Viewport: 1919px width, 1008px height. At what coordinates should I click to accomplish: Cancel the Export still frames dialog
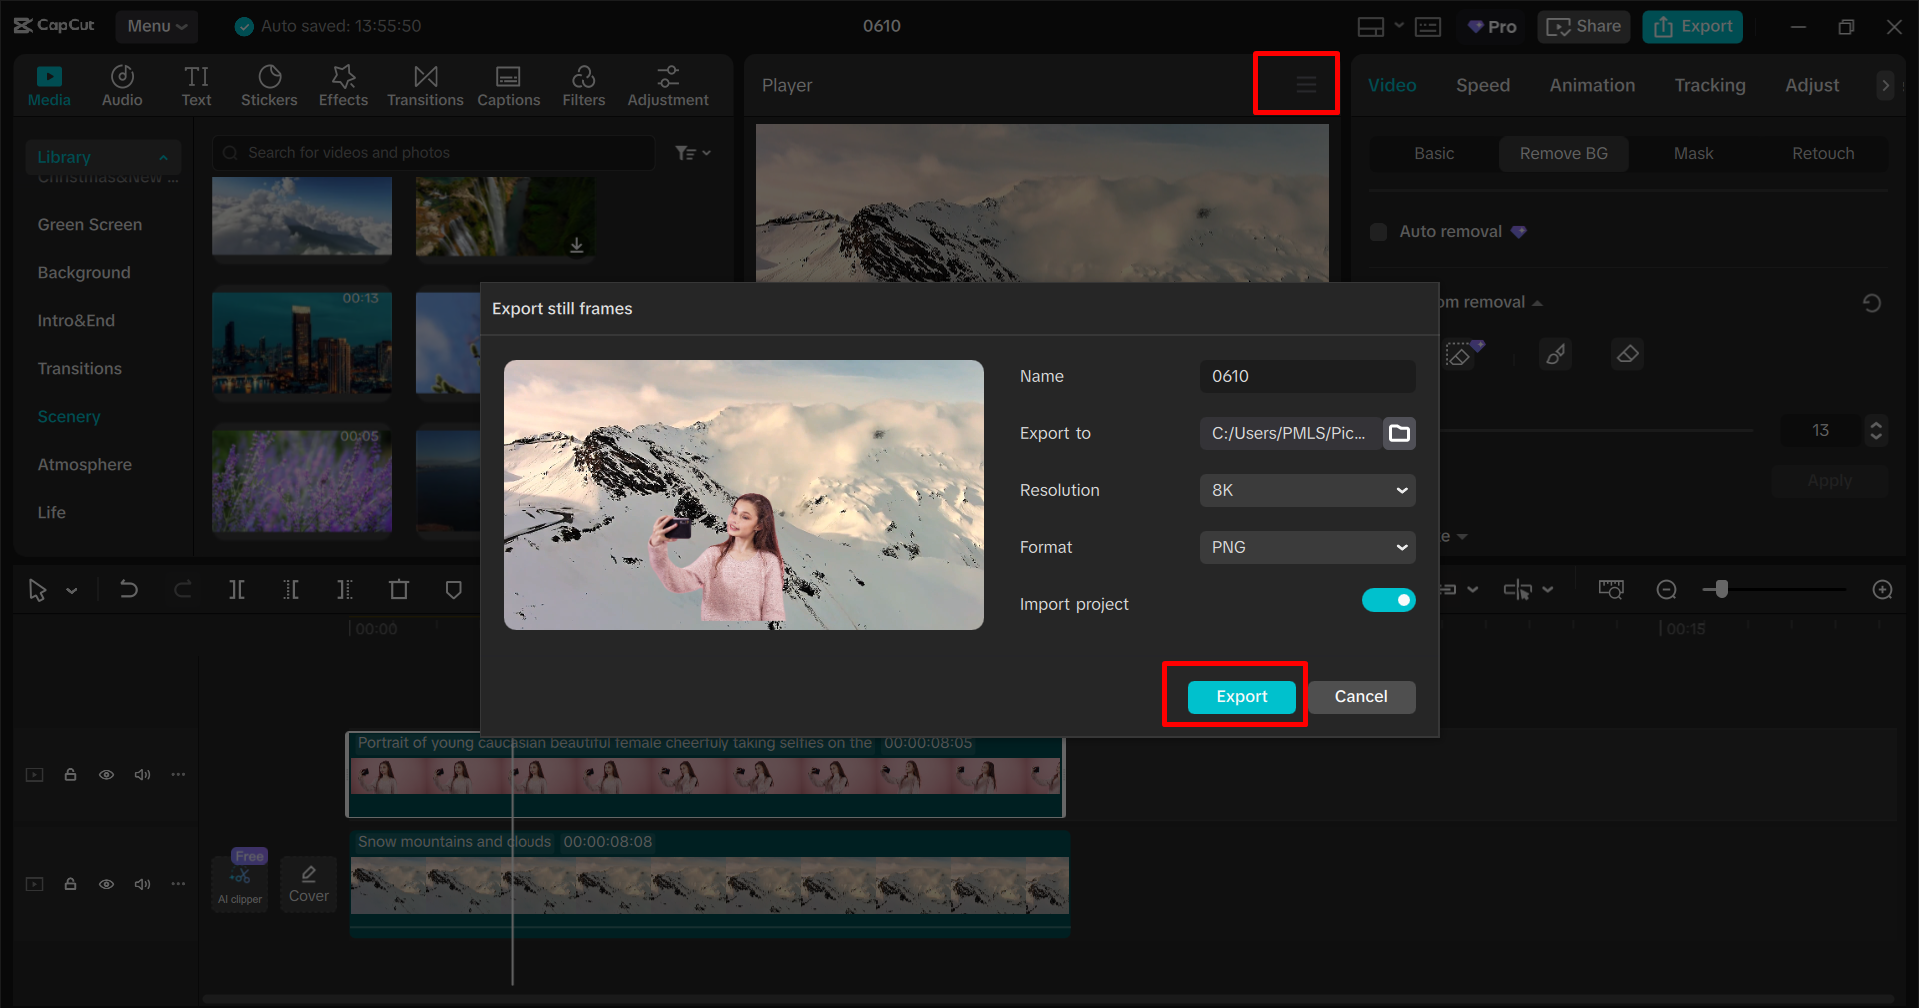click(x=1360, y=696)
